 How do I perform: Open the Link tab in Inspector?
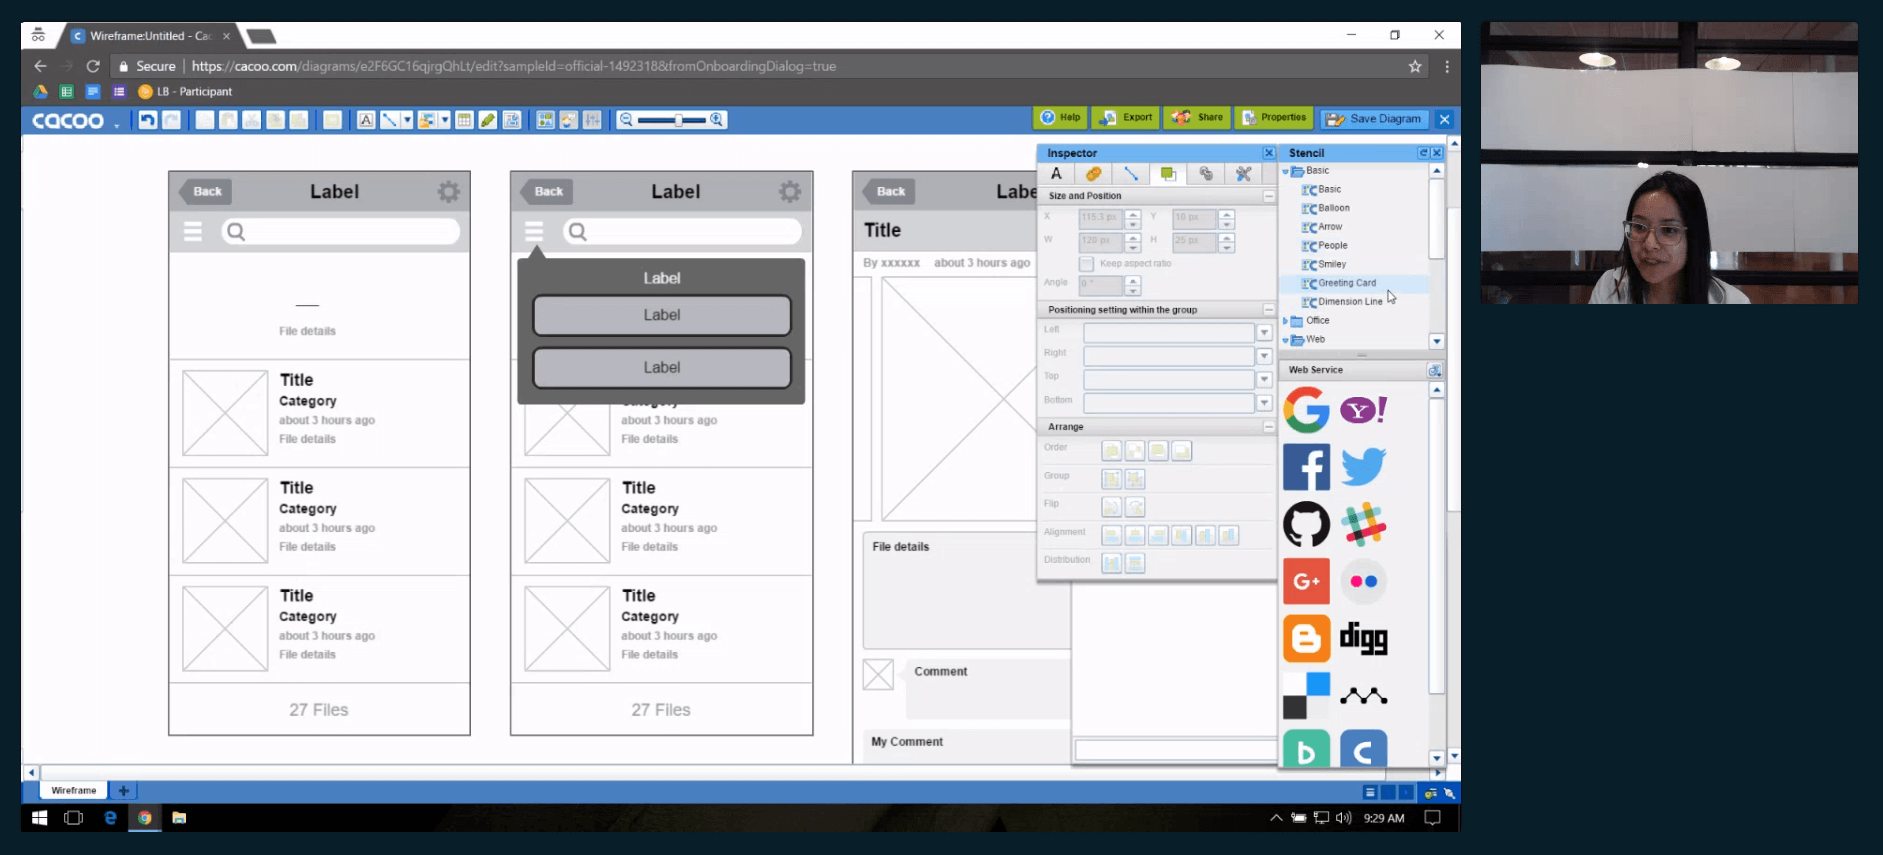pyautogui.click(x=1206, y=174)
